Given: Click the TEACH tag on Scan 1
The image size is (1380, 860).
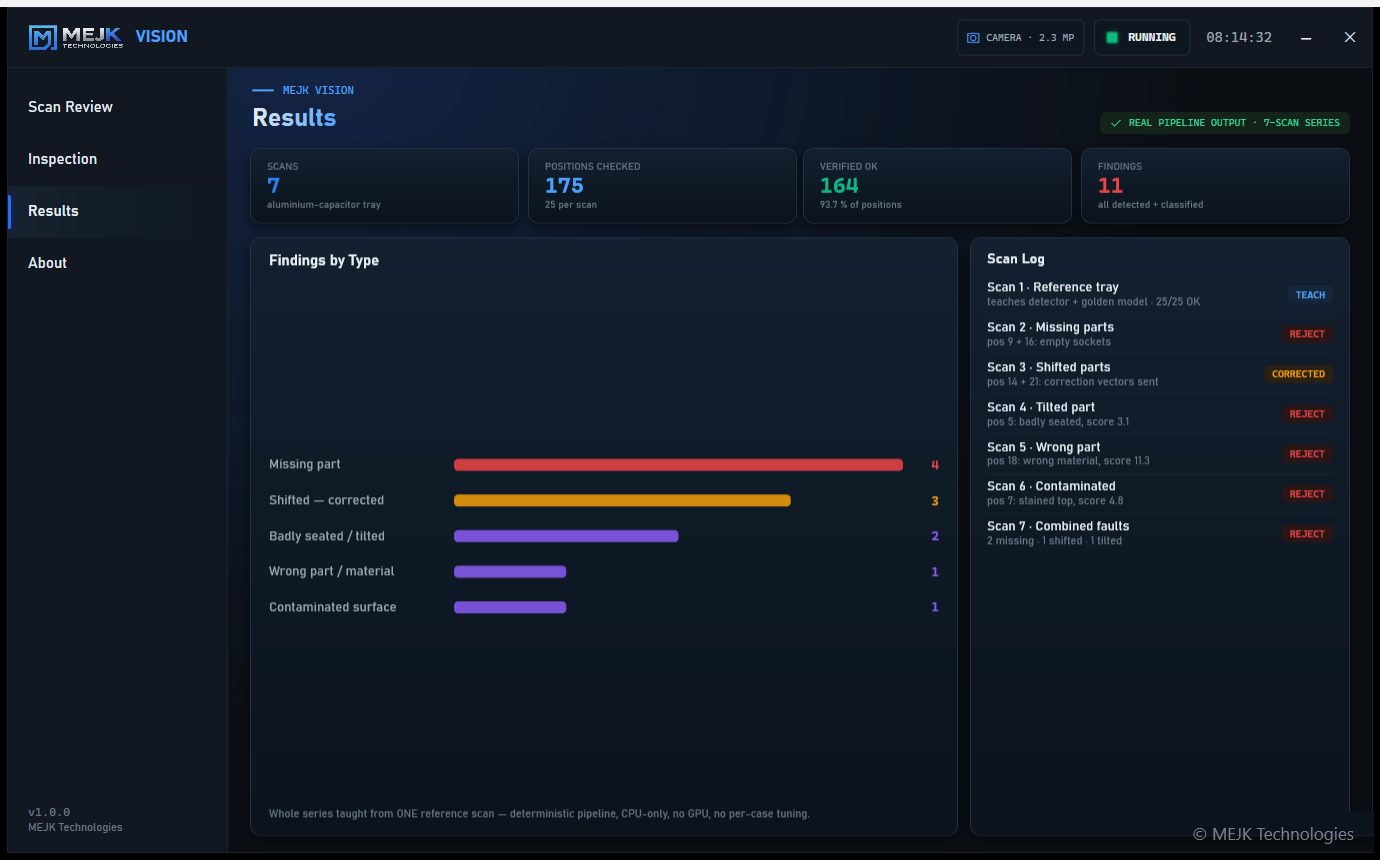Looking at the screenshot, I should point(1310,295).
